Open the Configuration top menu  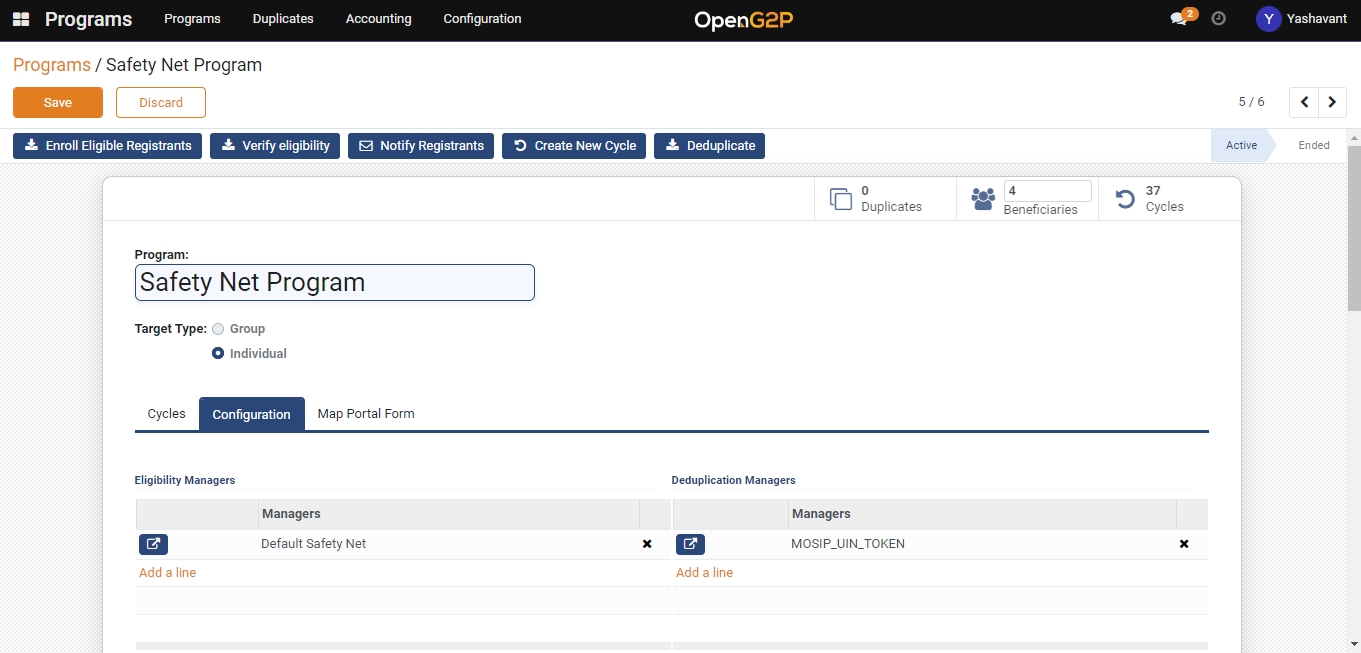point(482,19)
